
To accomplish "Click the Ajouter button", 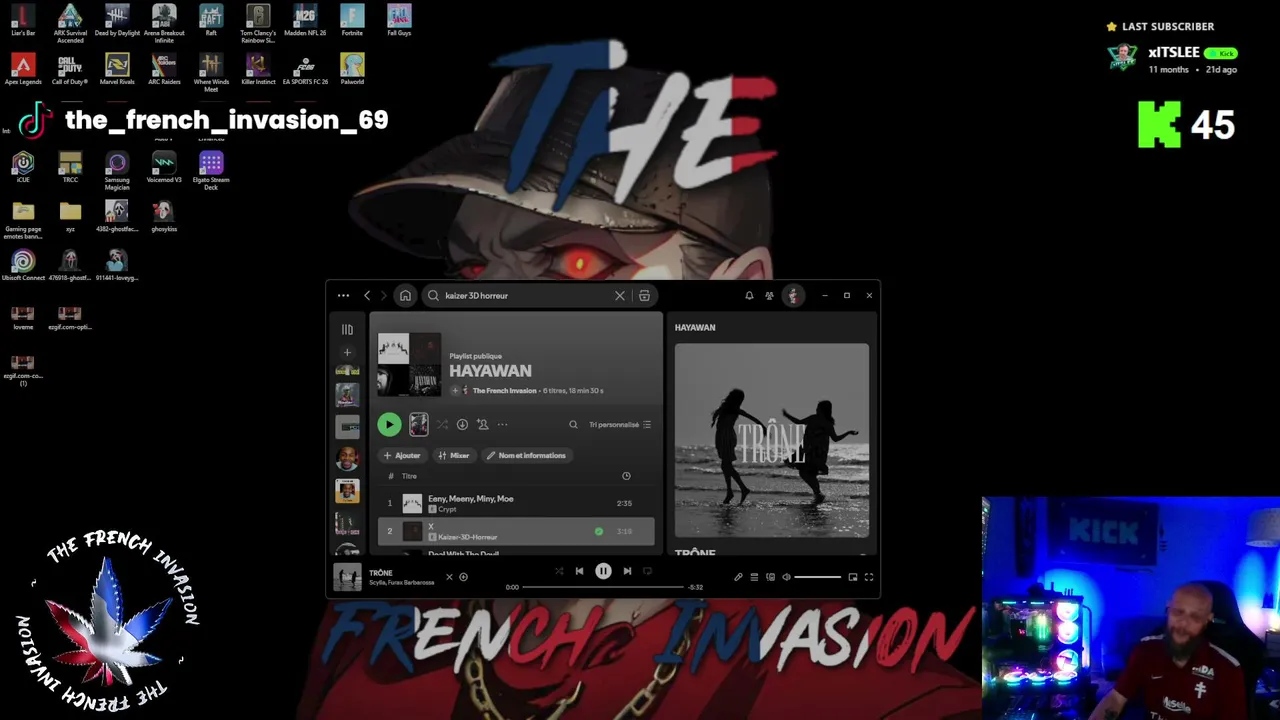I will click(x=402, y=456).
